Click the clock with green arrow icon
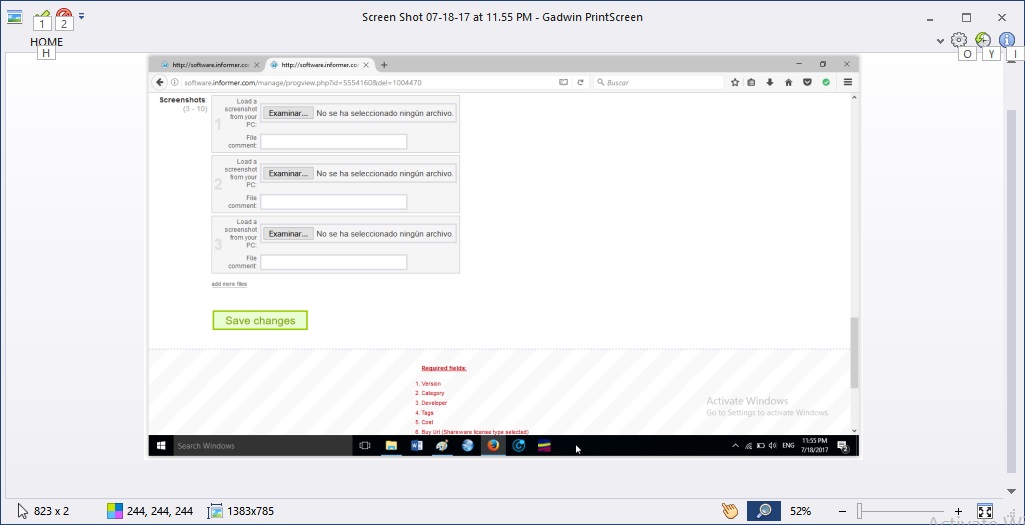This screenshot has height=525, width=1025. coord(983,40)
